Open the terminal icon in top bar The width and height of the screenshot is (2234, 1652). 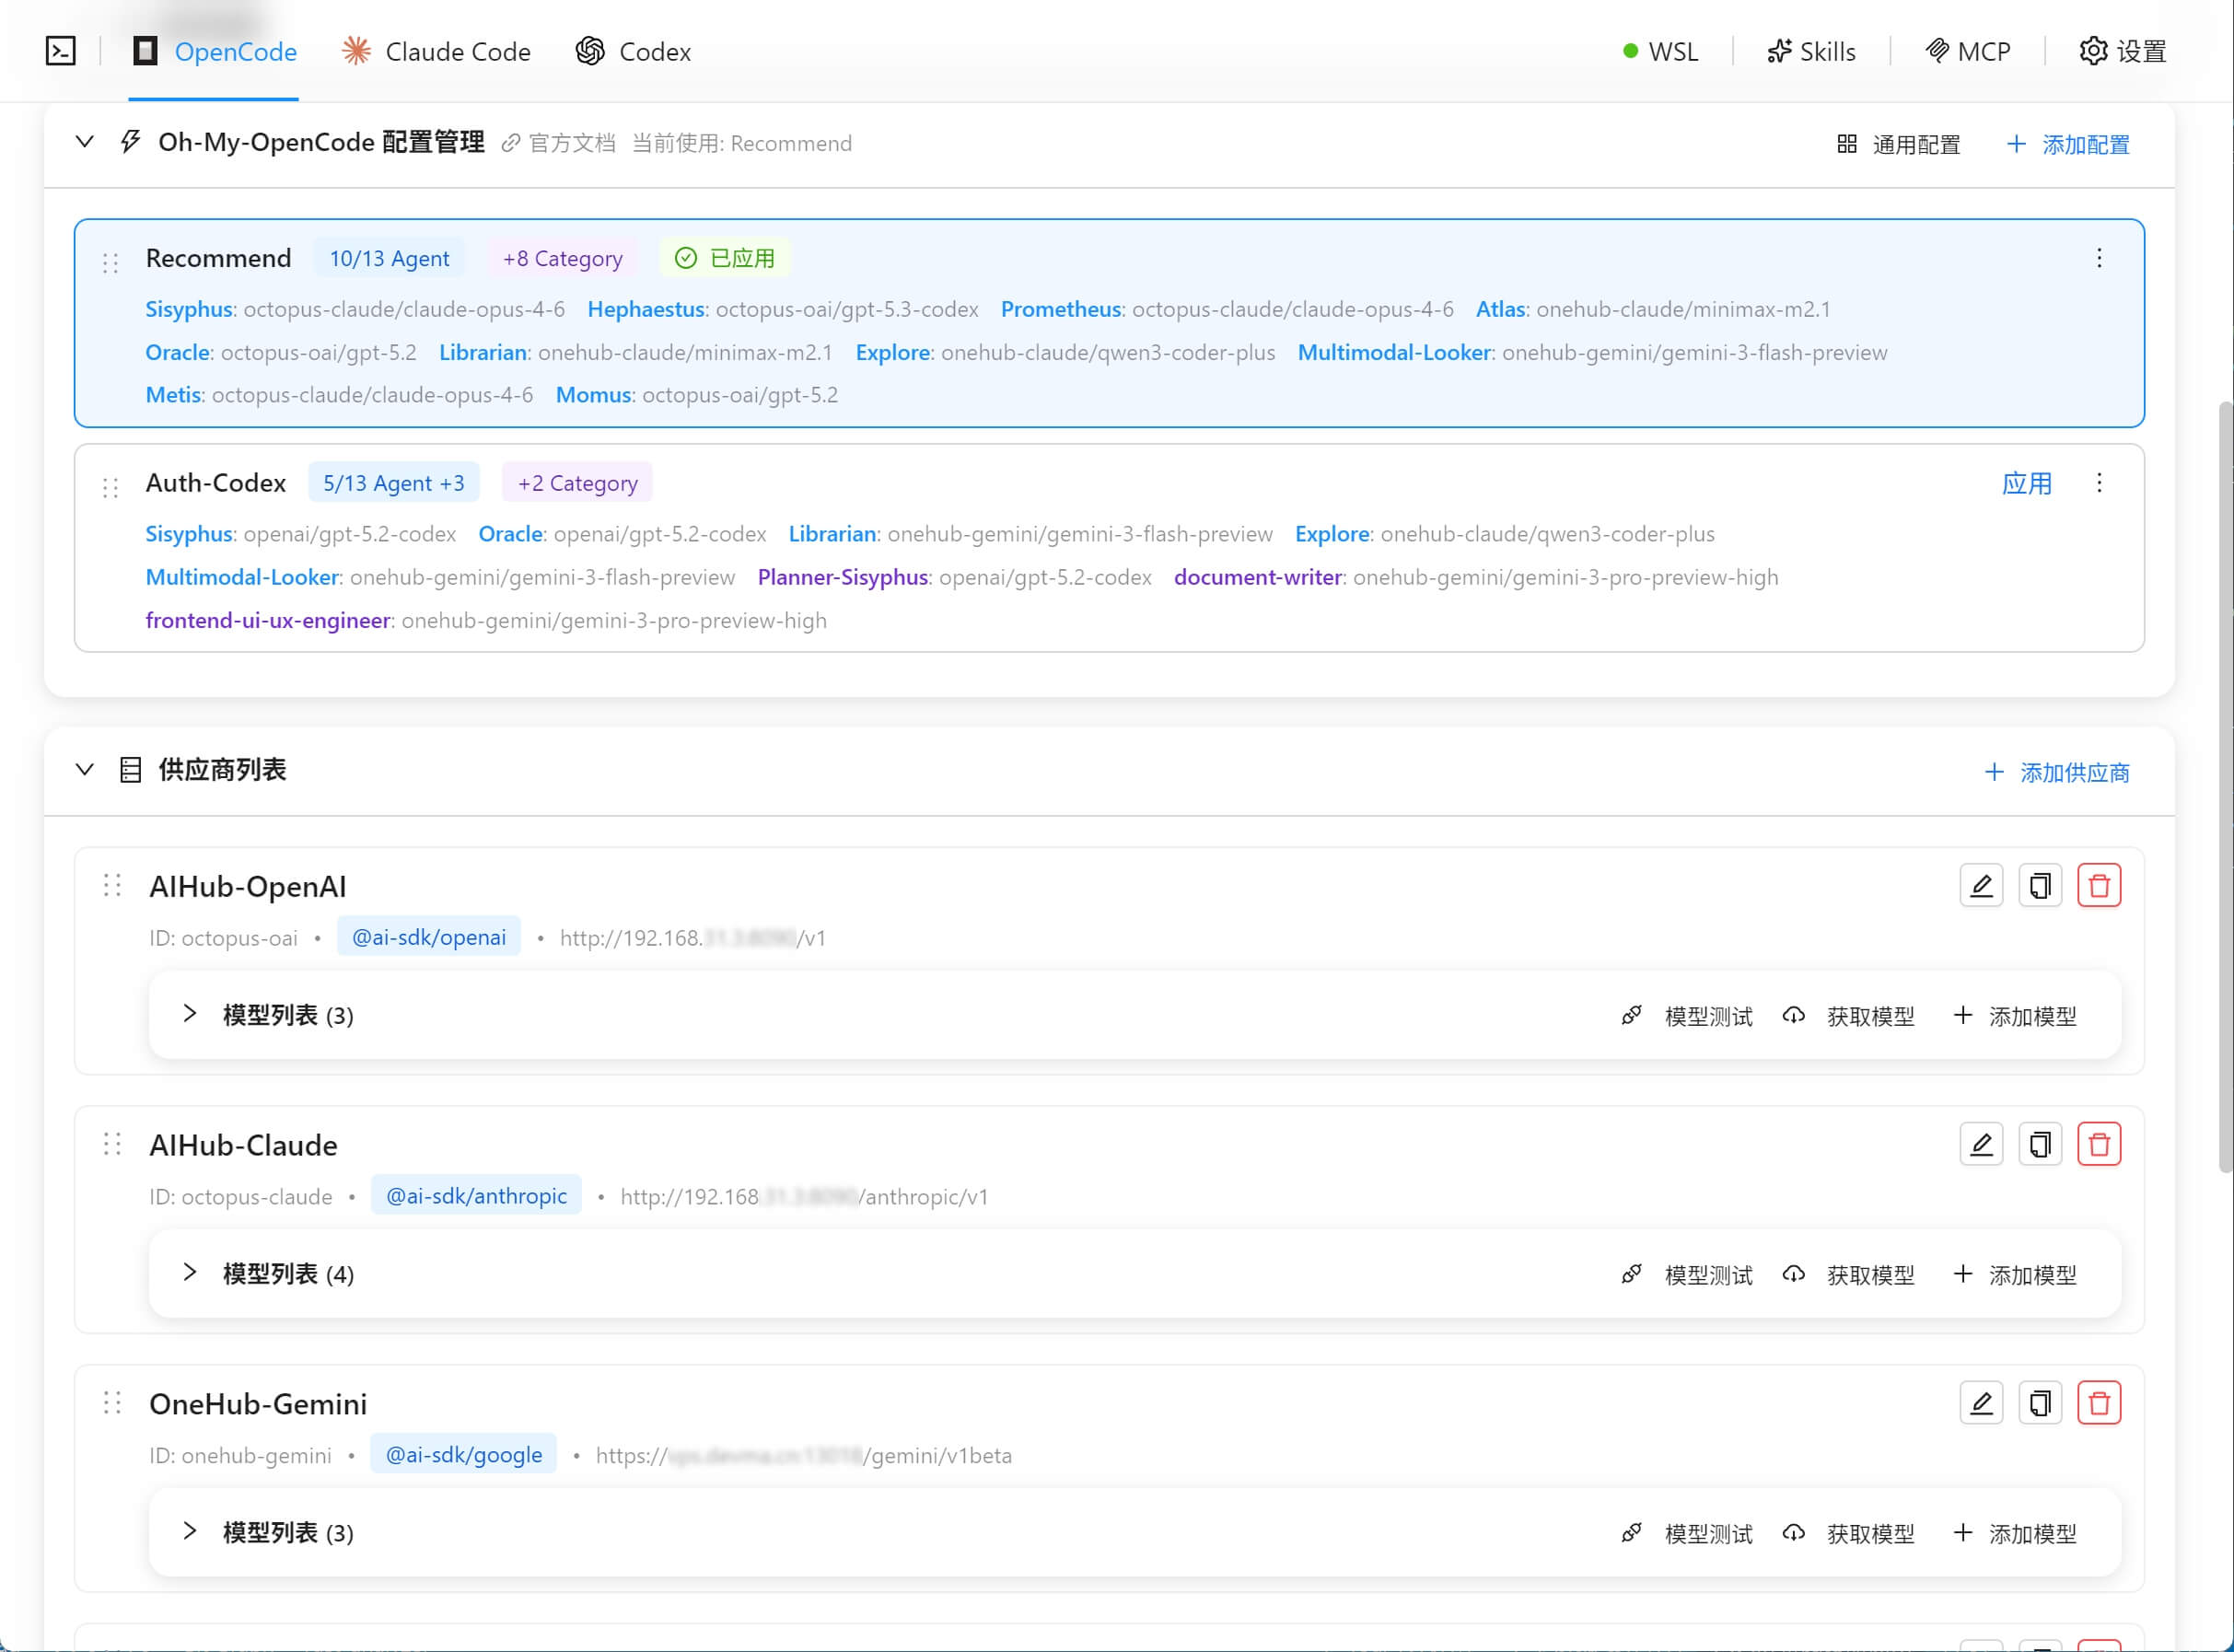(61, 51)
